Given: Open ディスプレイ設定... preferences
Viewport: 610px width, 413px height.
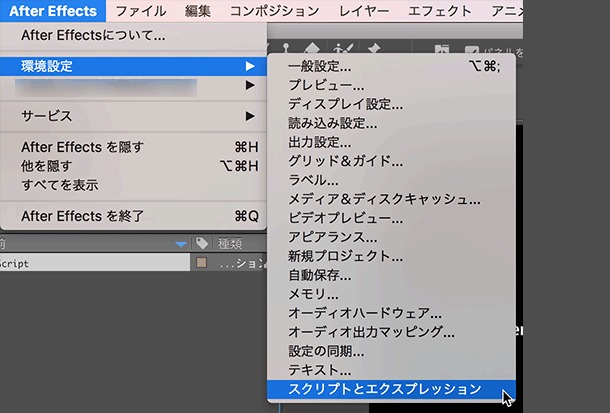Looking at the screenshot, I should point(391,104).
